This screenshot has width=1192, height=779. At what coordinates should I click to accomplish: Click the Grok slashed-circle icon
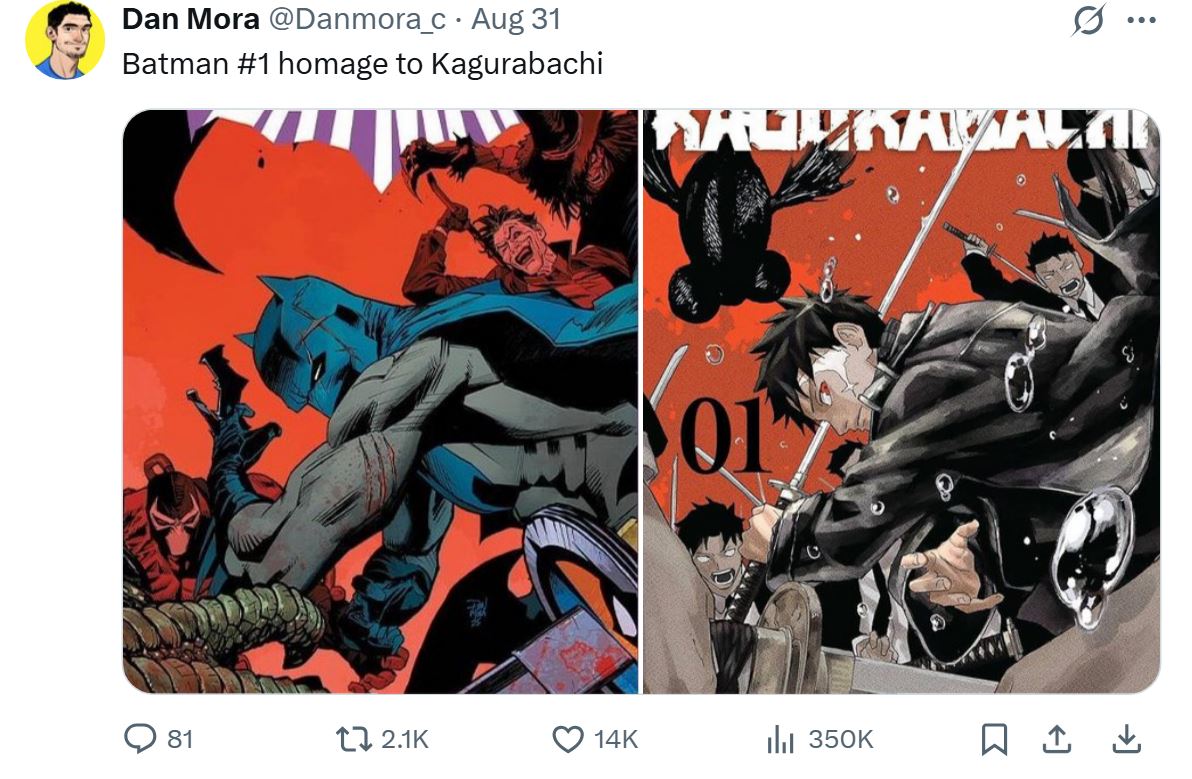point(1088,20)
